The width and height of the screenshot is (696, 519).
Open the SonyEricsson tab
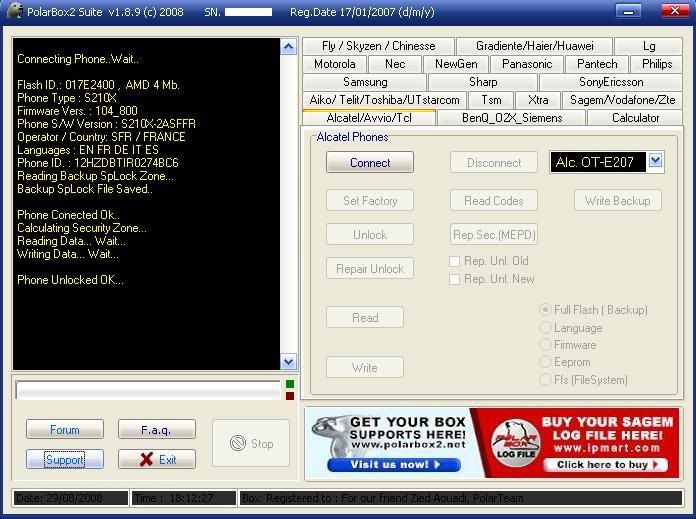coord(611,82)
